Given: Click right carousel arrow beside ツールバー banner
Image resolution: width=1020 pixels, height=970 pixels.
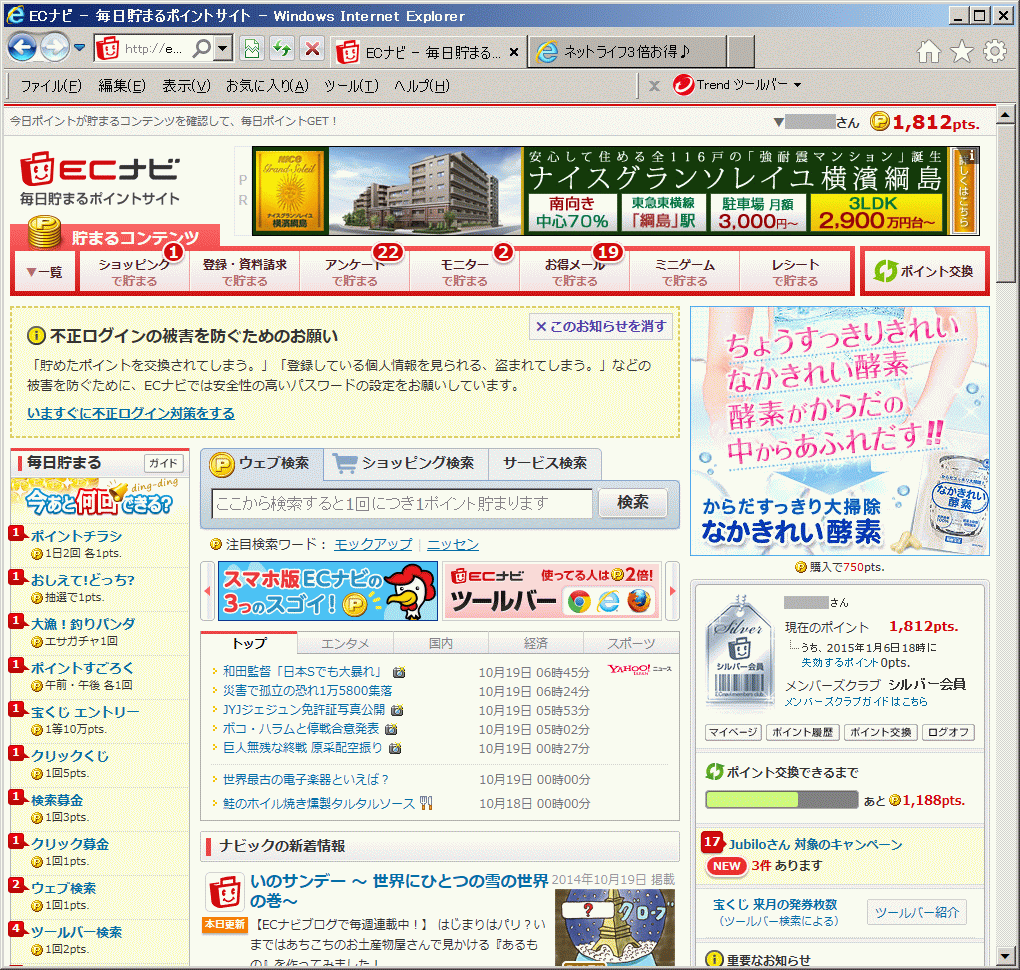Looking at the screenshot, I should point(673,591).
